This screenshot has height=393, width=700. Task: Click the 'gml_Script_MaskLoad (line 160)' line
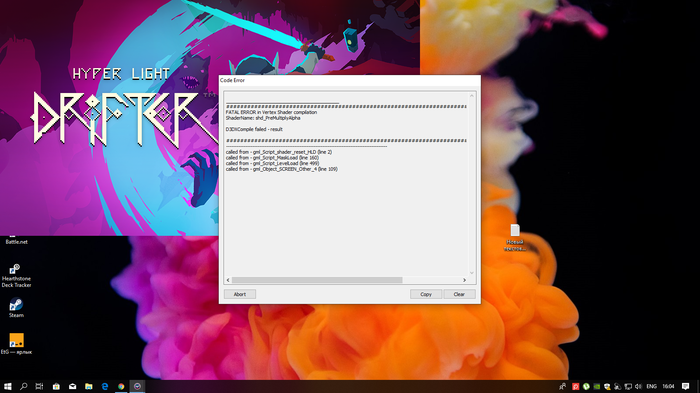click(286, 158)
